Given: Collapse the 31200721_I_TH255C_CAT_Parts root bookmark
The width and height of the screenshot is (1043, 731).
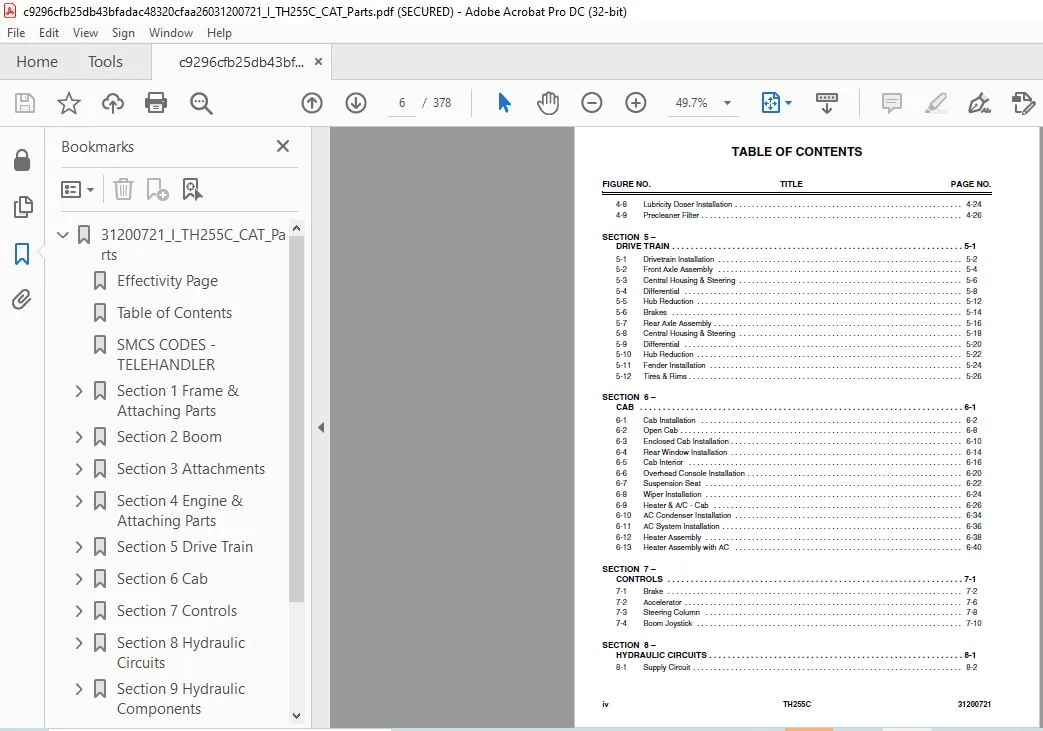Looking at the screenshot, I should (63, 235).
